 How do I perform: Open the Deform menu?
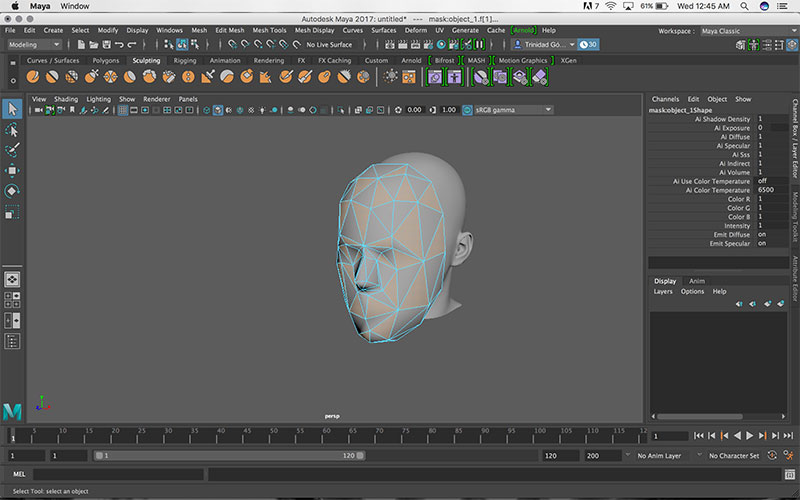point(416,31)
